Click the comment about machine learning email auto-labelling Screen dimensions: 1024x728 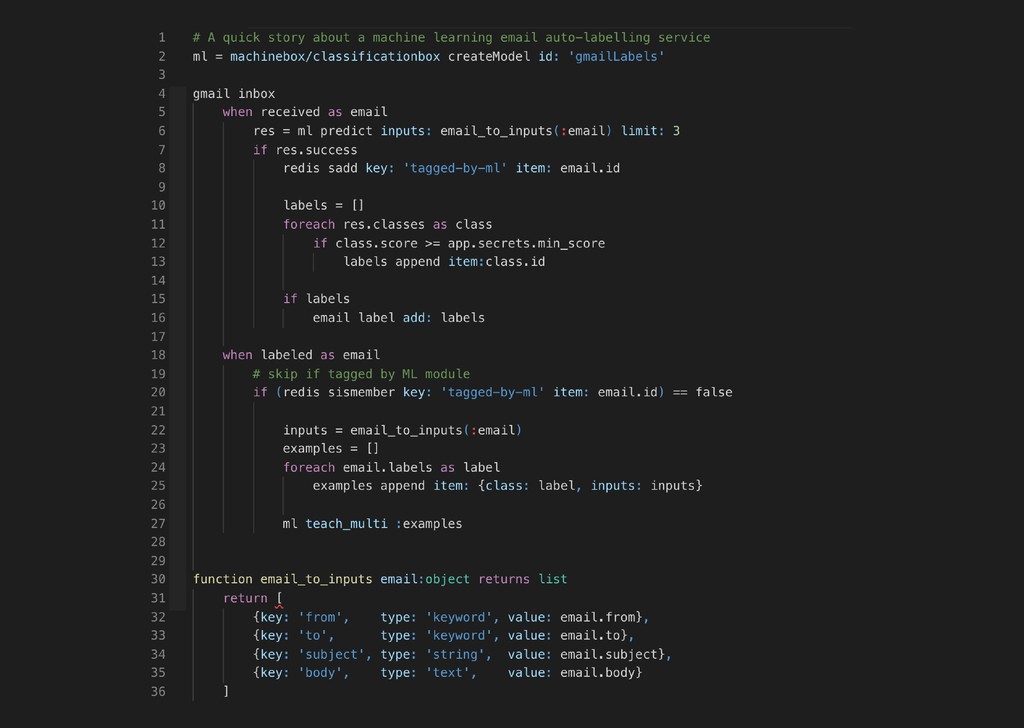tap(451, 38)
